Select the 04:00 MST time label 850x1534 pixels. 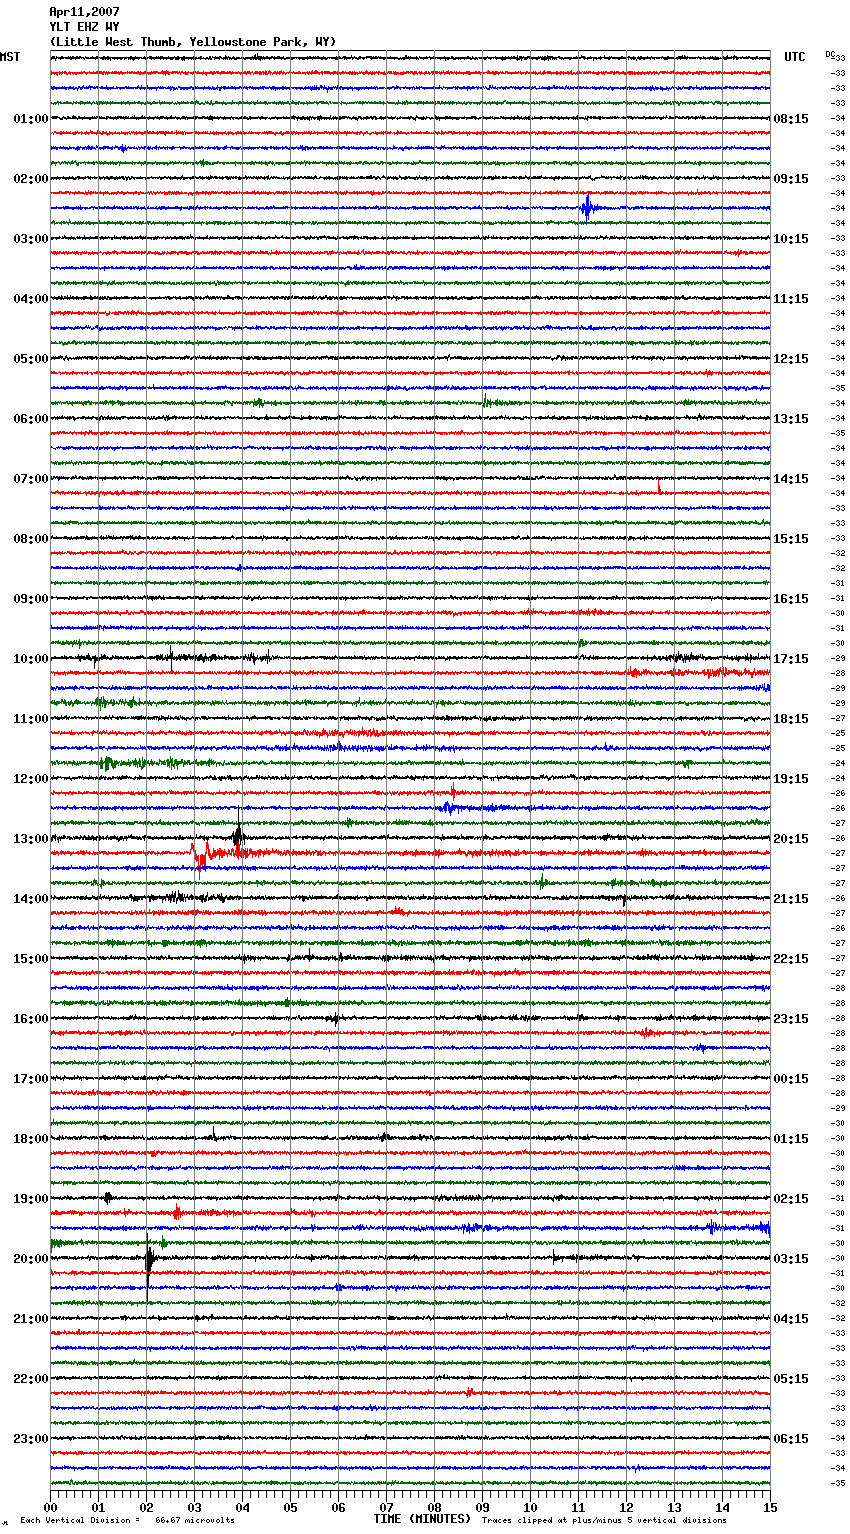pos(30,299)
